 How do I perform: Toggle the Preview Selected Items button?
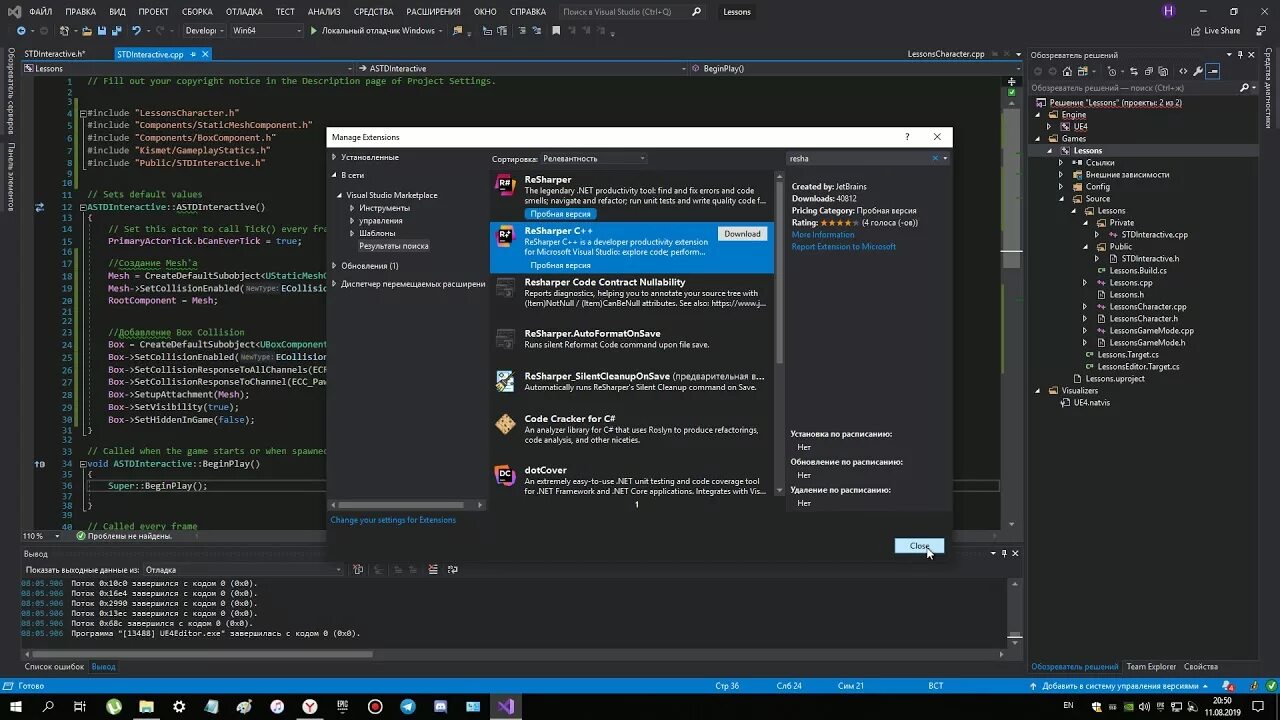click(1213, 71)
